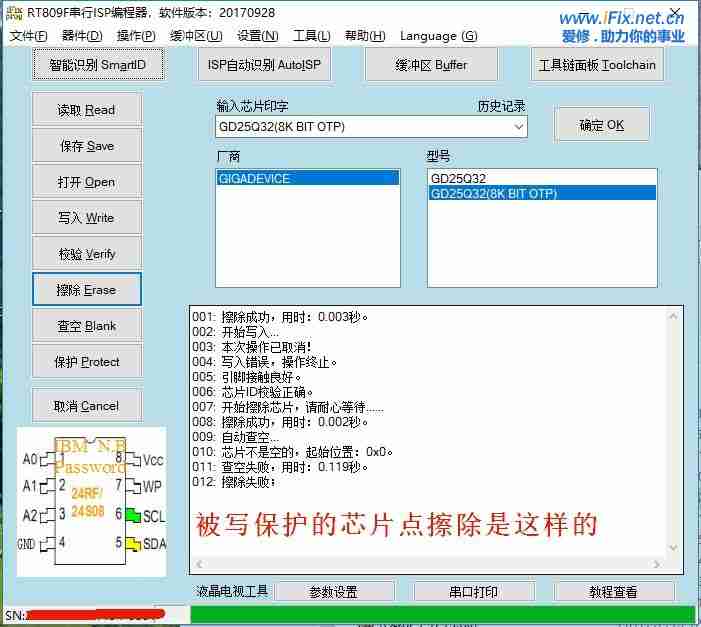
Task: Confirm with the 确定 OK button
Action: pyautogui.click(x=601, y=125)
